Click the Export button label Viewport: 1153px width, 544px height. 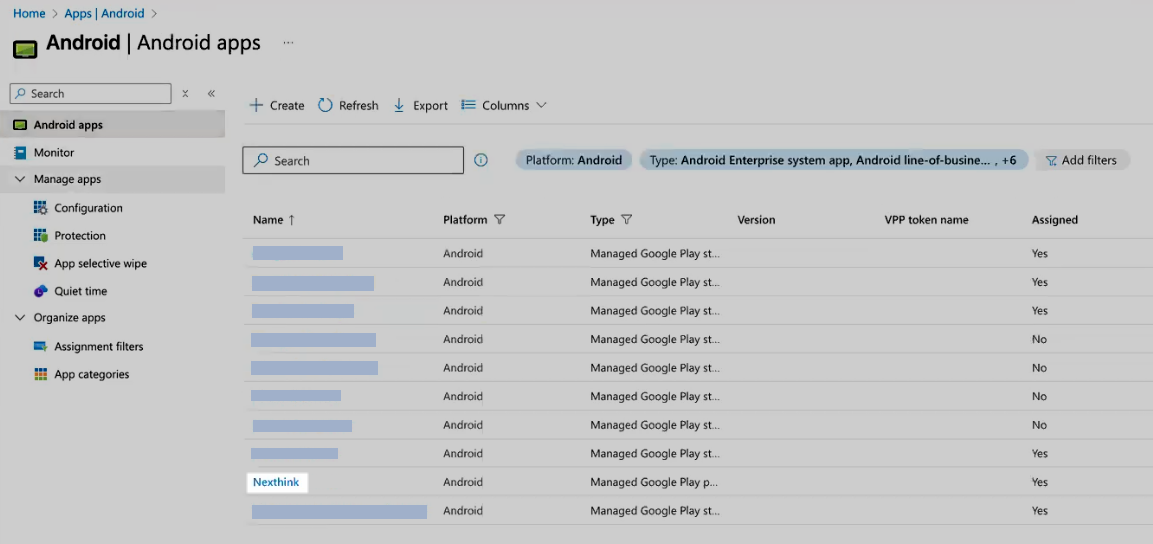tap(430, 105)
